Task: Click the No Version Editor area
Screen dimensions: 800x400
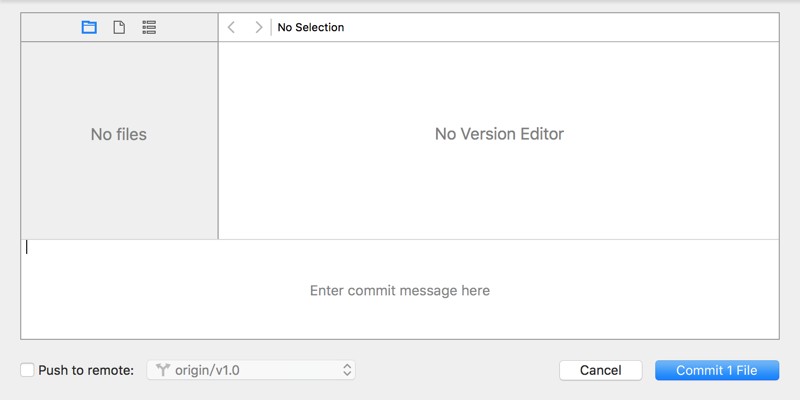Action: (499, 134)
